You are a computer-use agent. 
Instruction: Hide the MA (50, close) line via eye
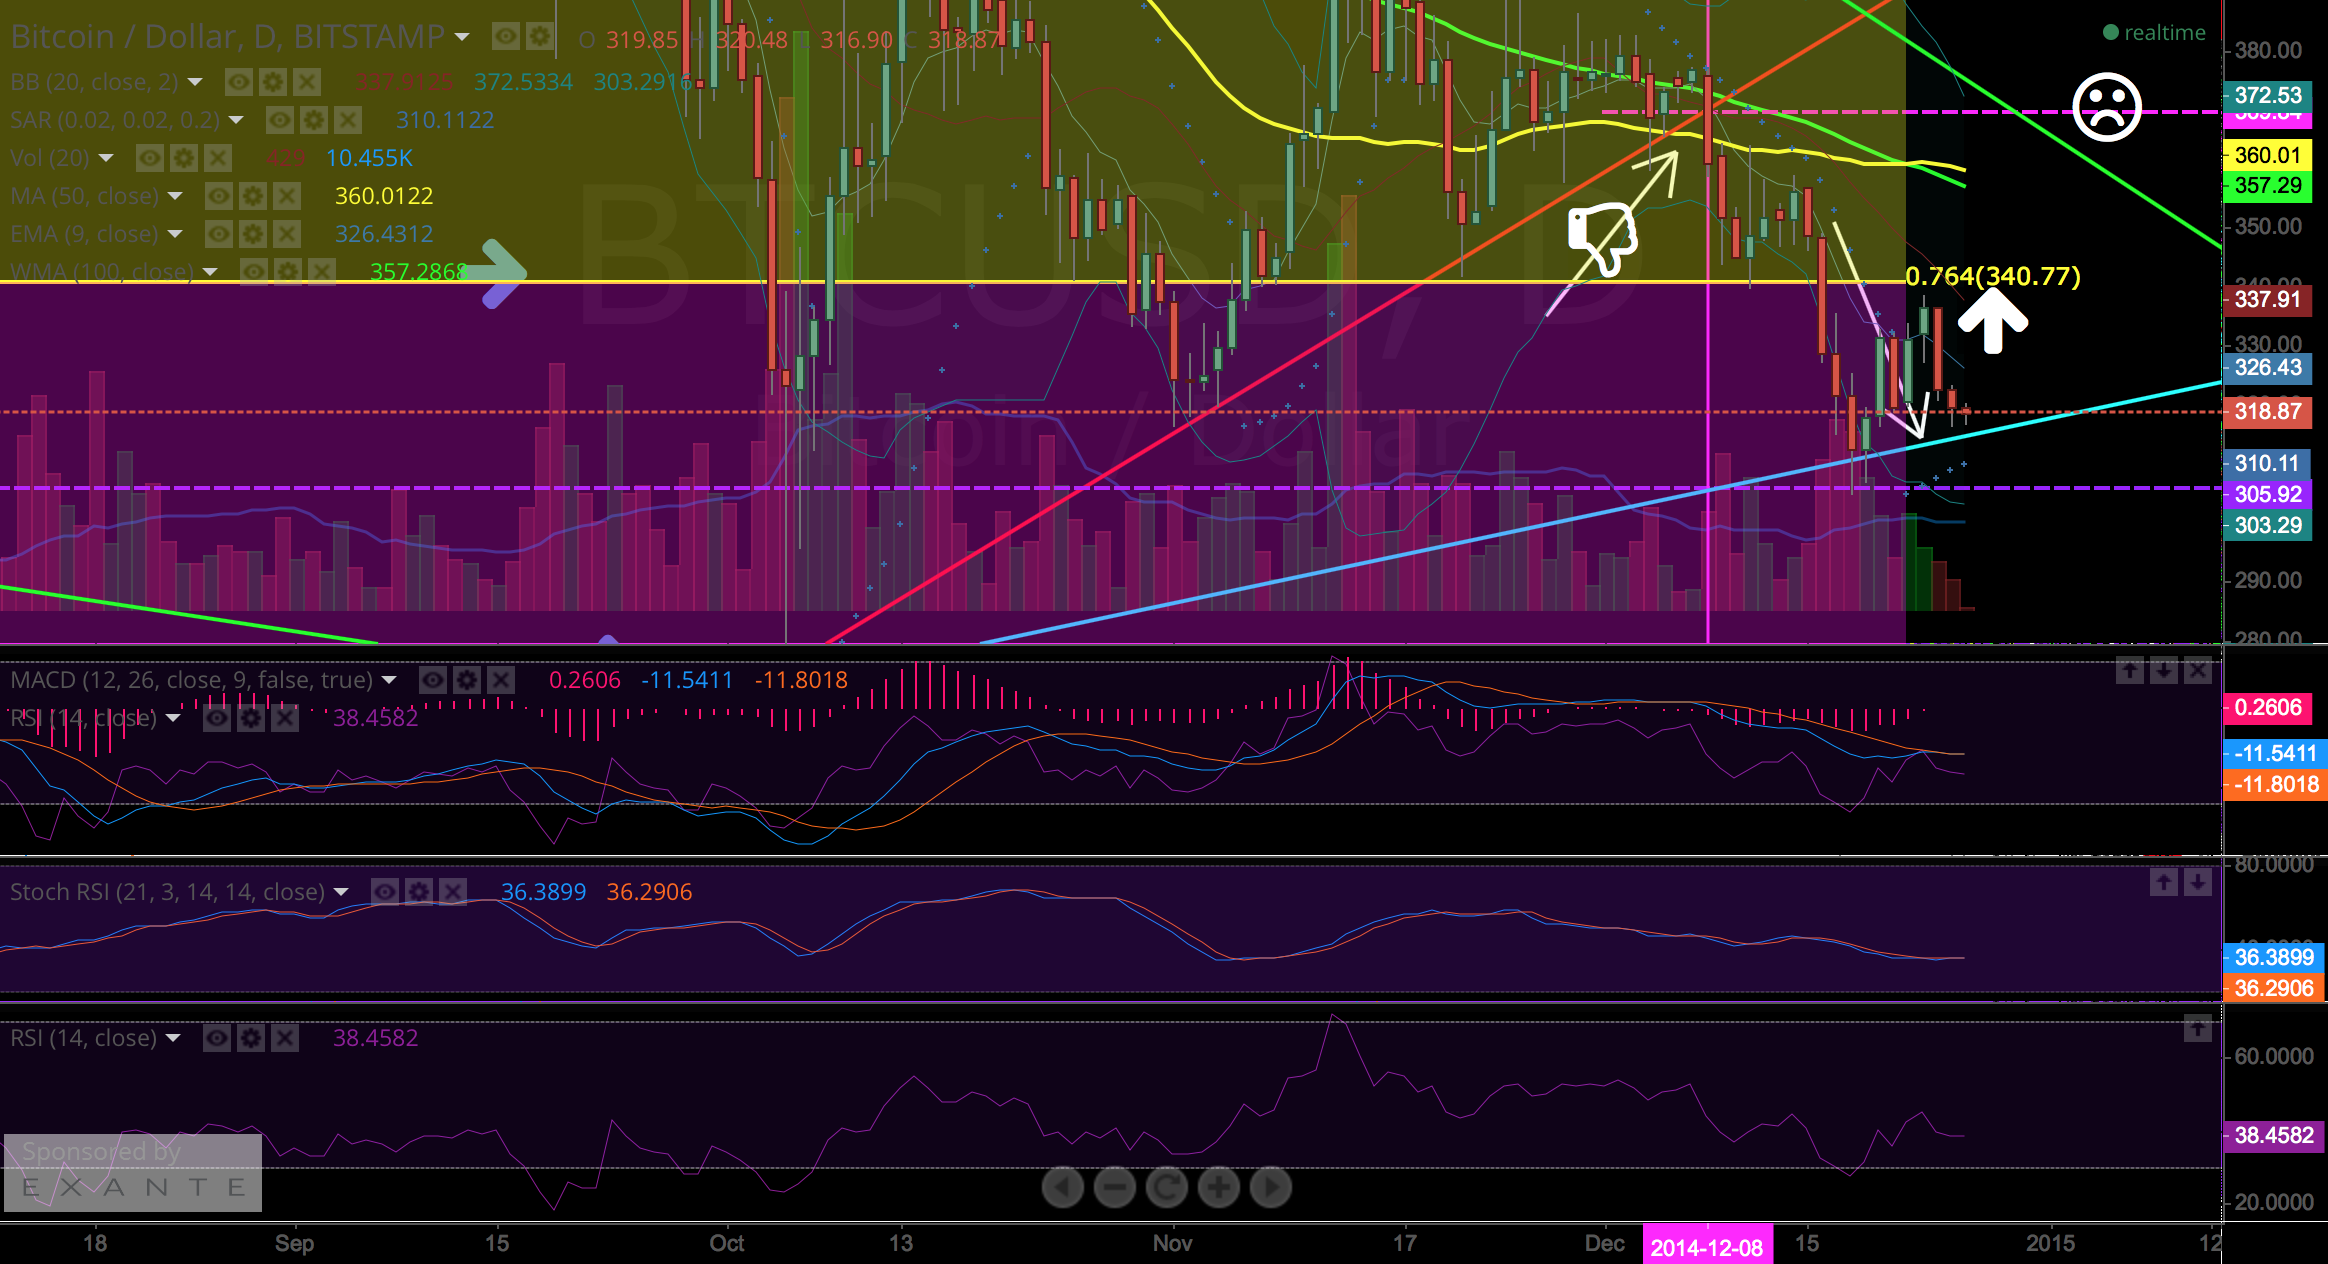[x=219, y=196]
